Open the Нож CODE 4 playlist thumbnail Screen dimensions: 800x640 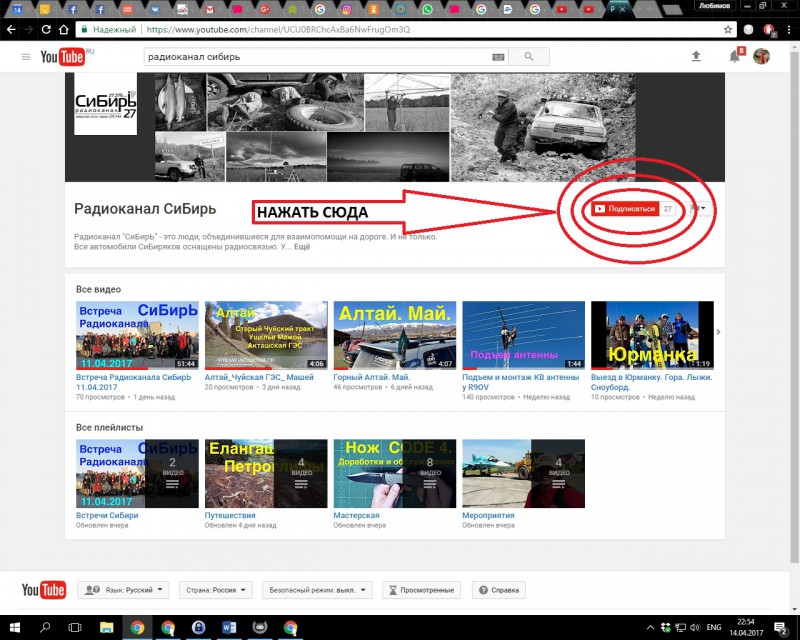pyautogui.click(x=395, y=474)
